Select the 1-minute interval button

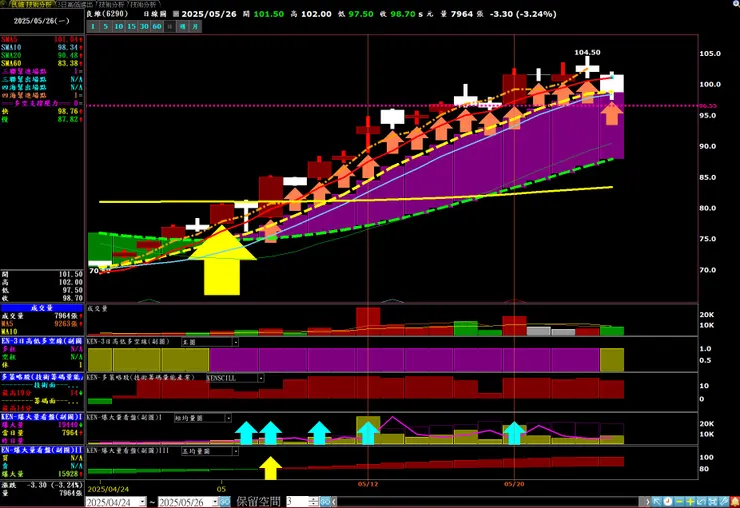click(x=93, y=27)
